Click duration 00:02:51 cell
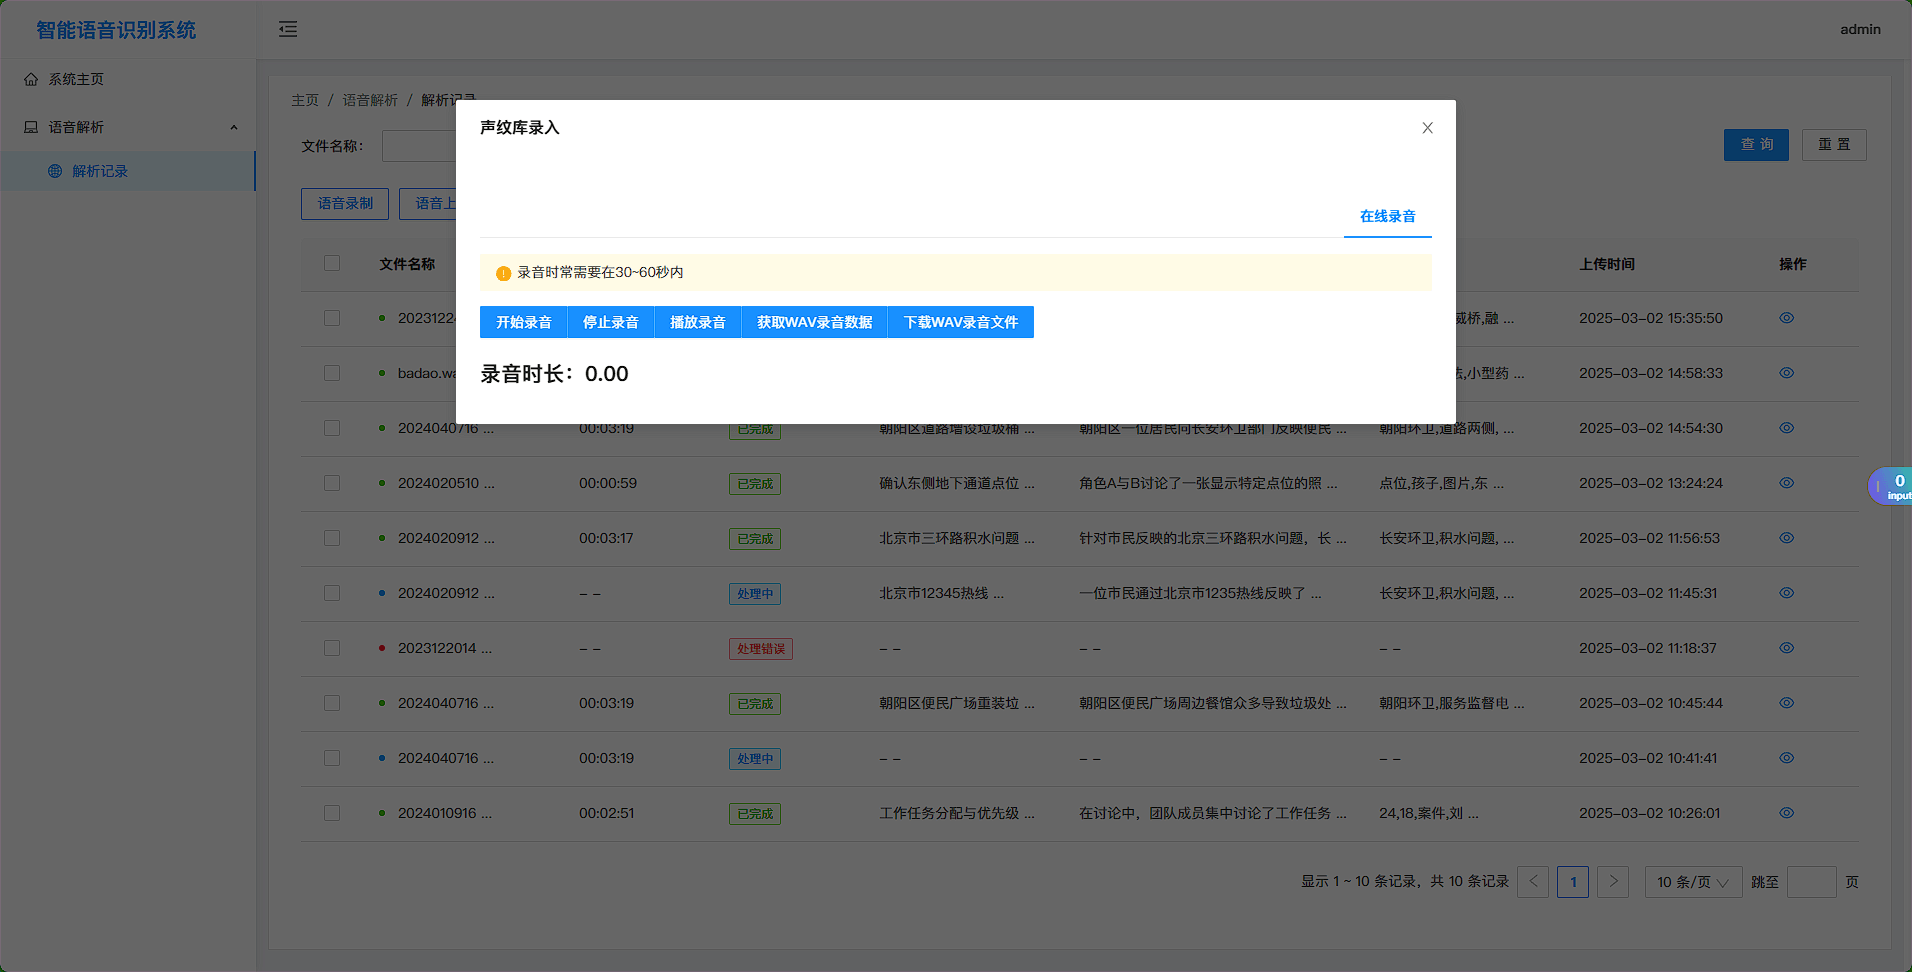Image resolution: width=1912 pixels, height=972 pixels. point(606,813)
